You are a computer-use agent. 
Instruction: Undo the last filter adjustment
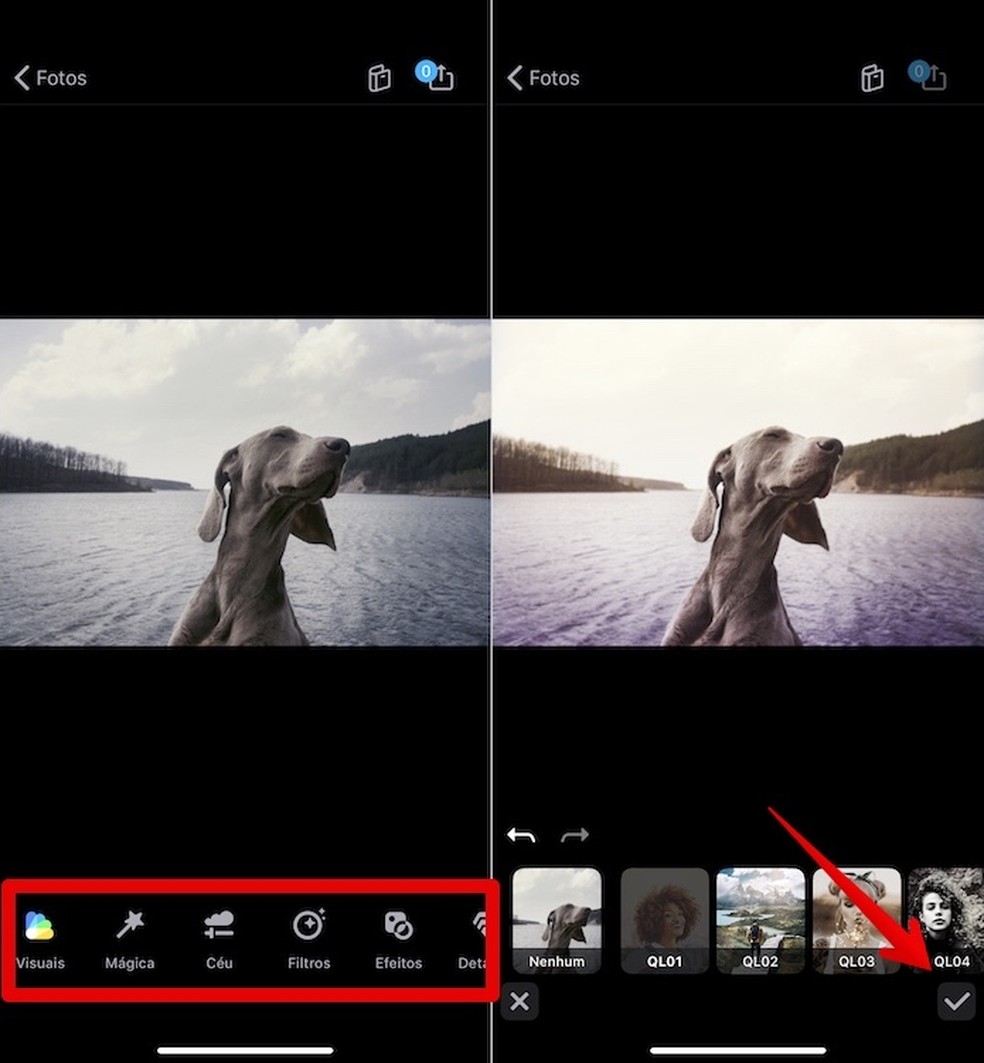pyautogui.click(x=521, y=834)
